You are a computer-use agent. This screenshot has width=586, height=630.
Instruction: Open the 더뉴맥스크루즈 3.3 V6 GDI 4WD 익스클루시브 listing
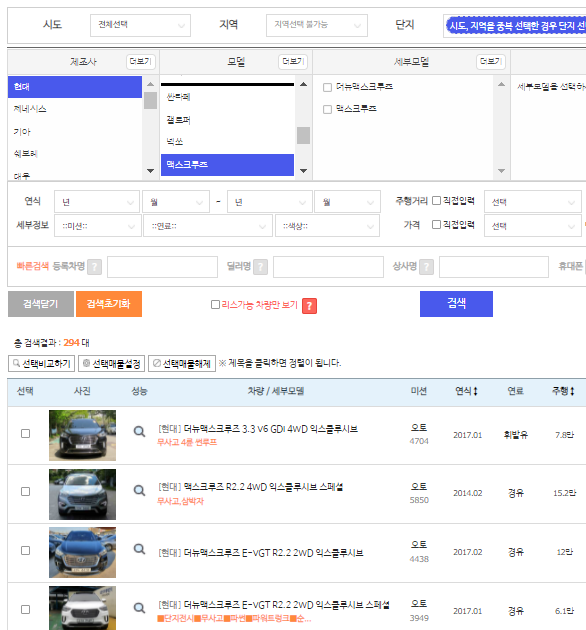pyautogui.click(x=258, y=429)
